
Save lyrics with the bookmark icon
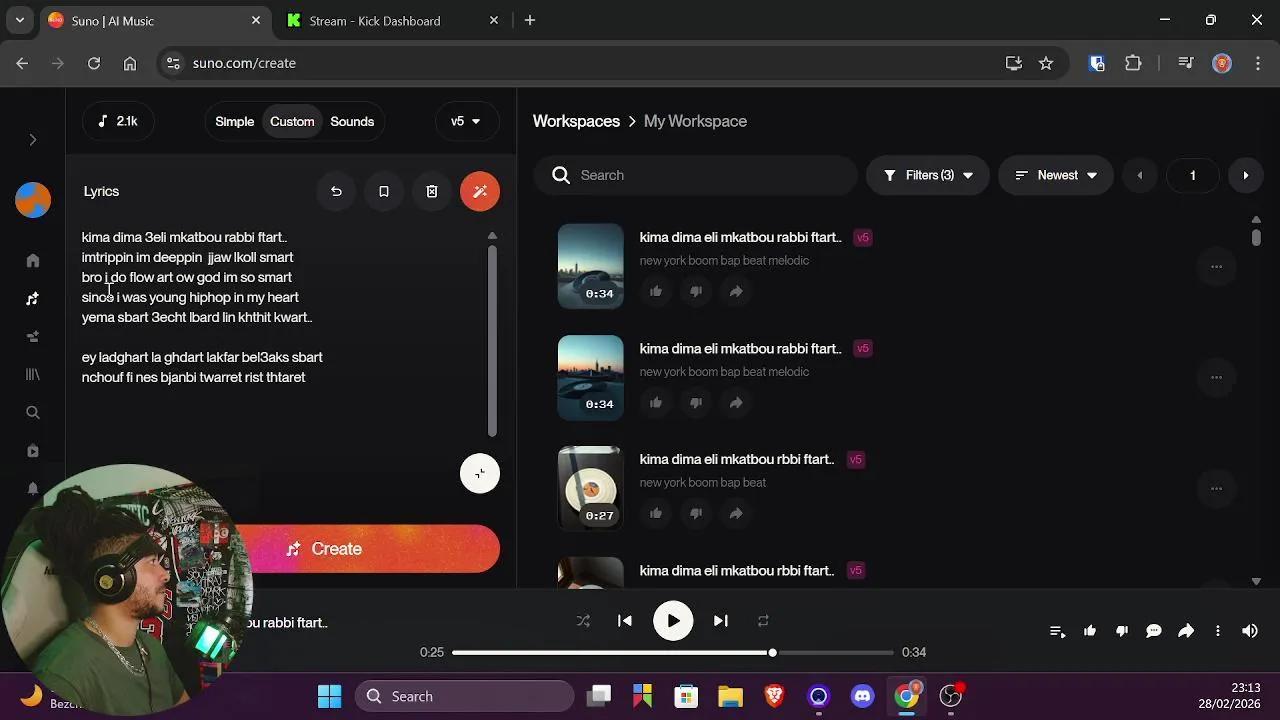point(384,191)
